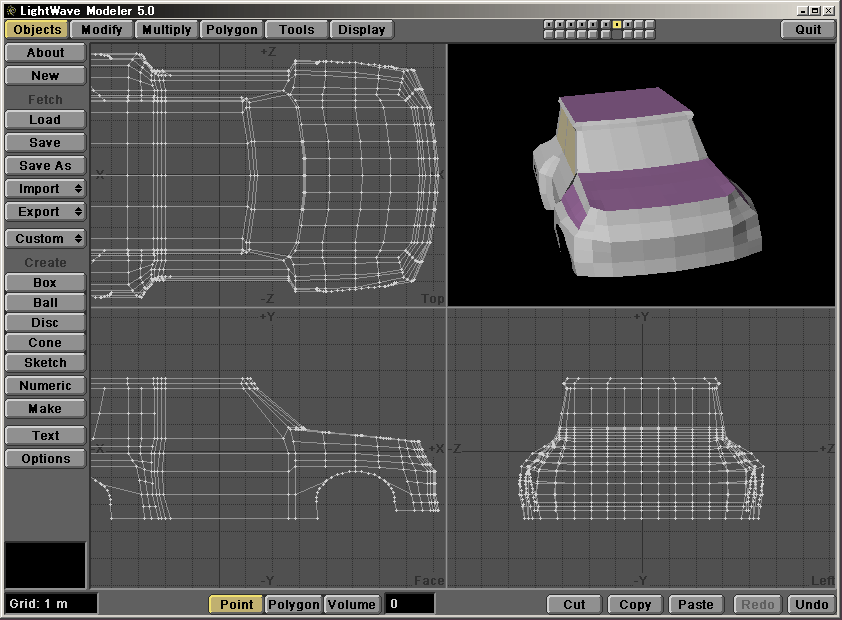Screen dimensions: 842x620
Task: Activate the highlighted yellow foreground layer button
Action: 617,23
